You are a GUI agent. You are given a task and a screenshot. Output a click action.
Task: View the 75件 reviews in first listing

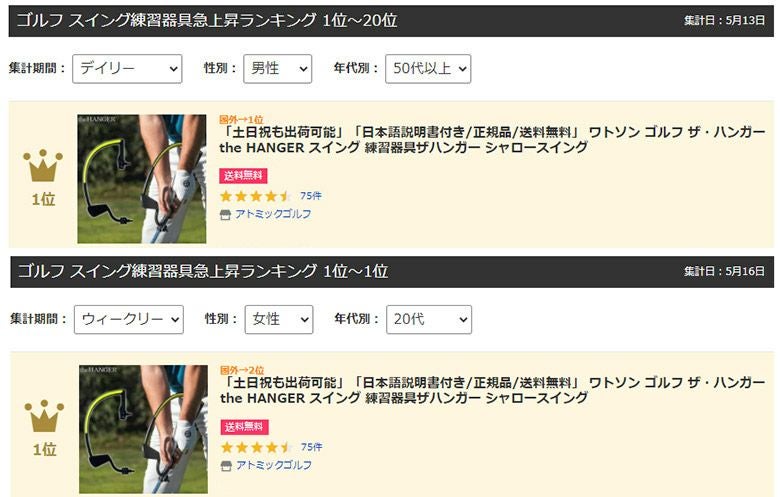(311, 196)
